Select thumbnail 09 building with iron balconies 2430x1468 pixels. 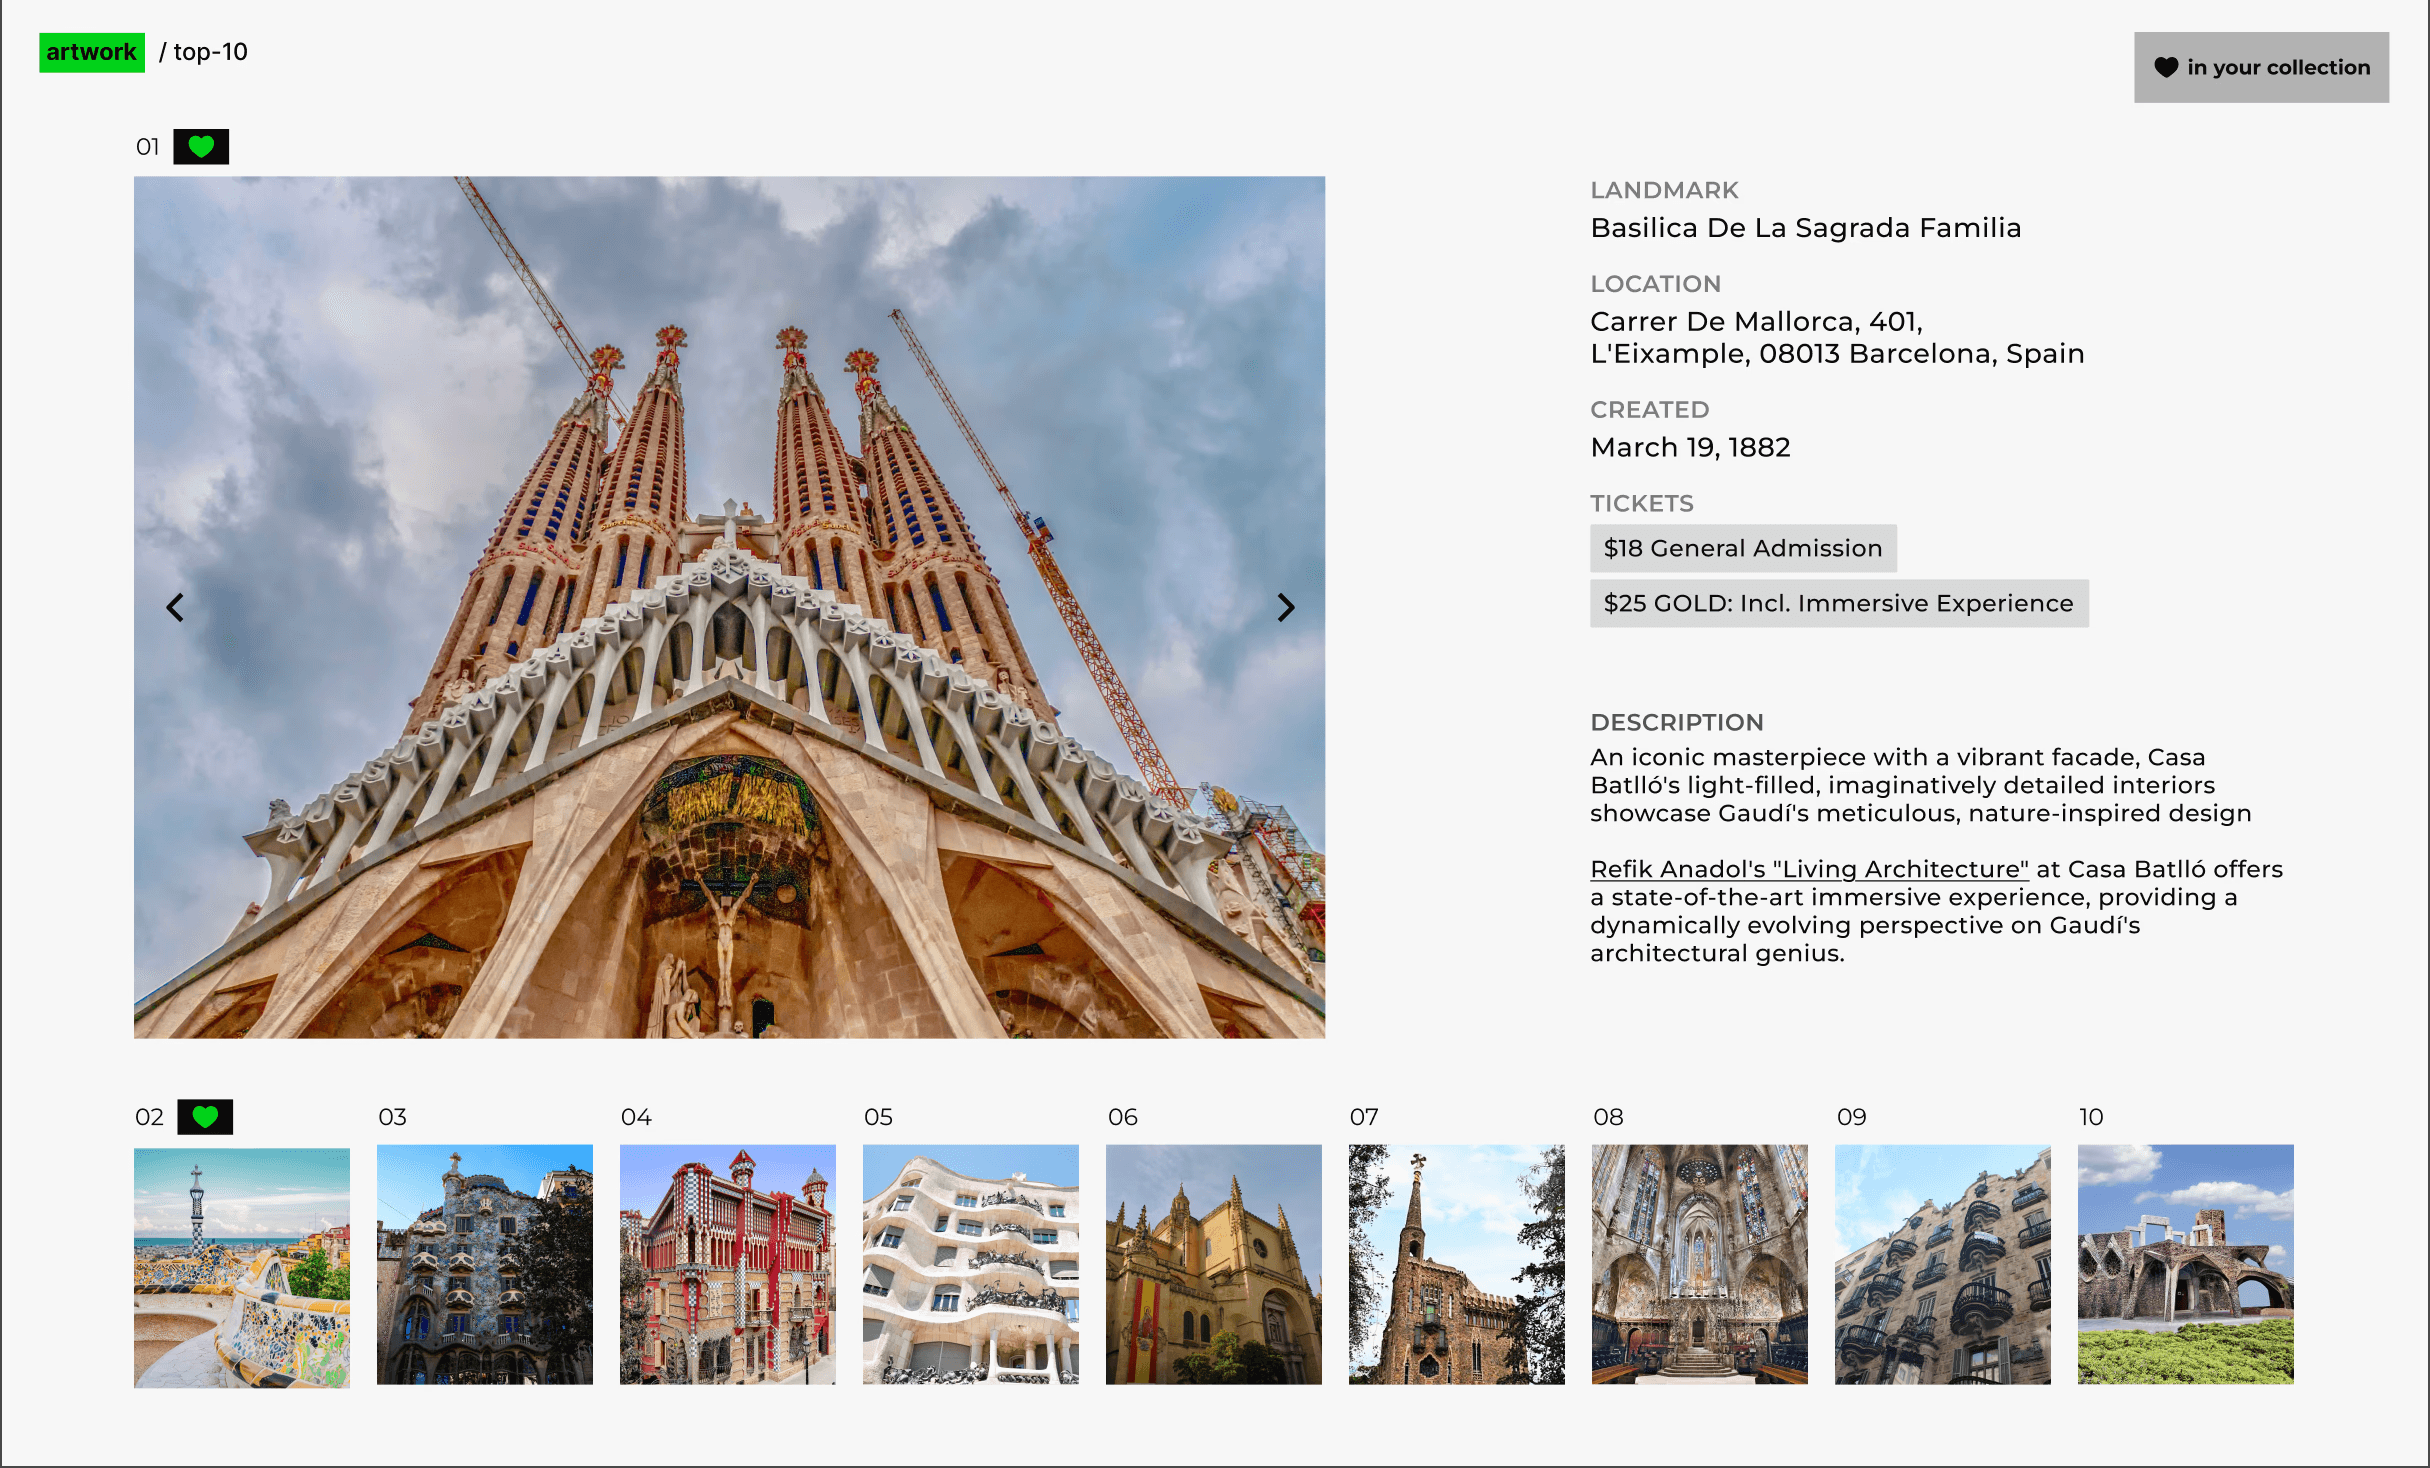tap(1942, 1264)
